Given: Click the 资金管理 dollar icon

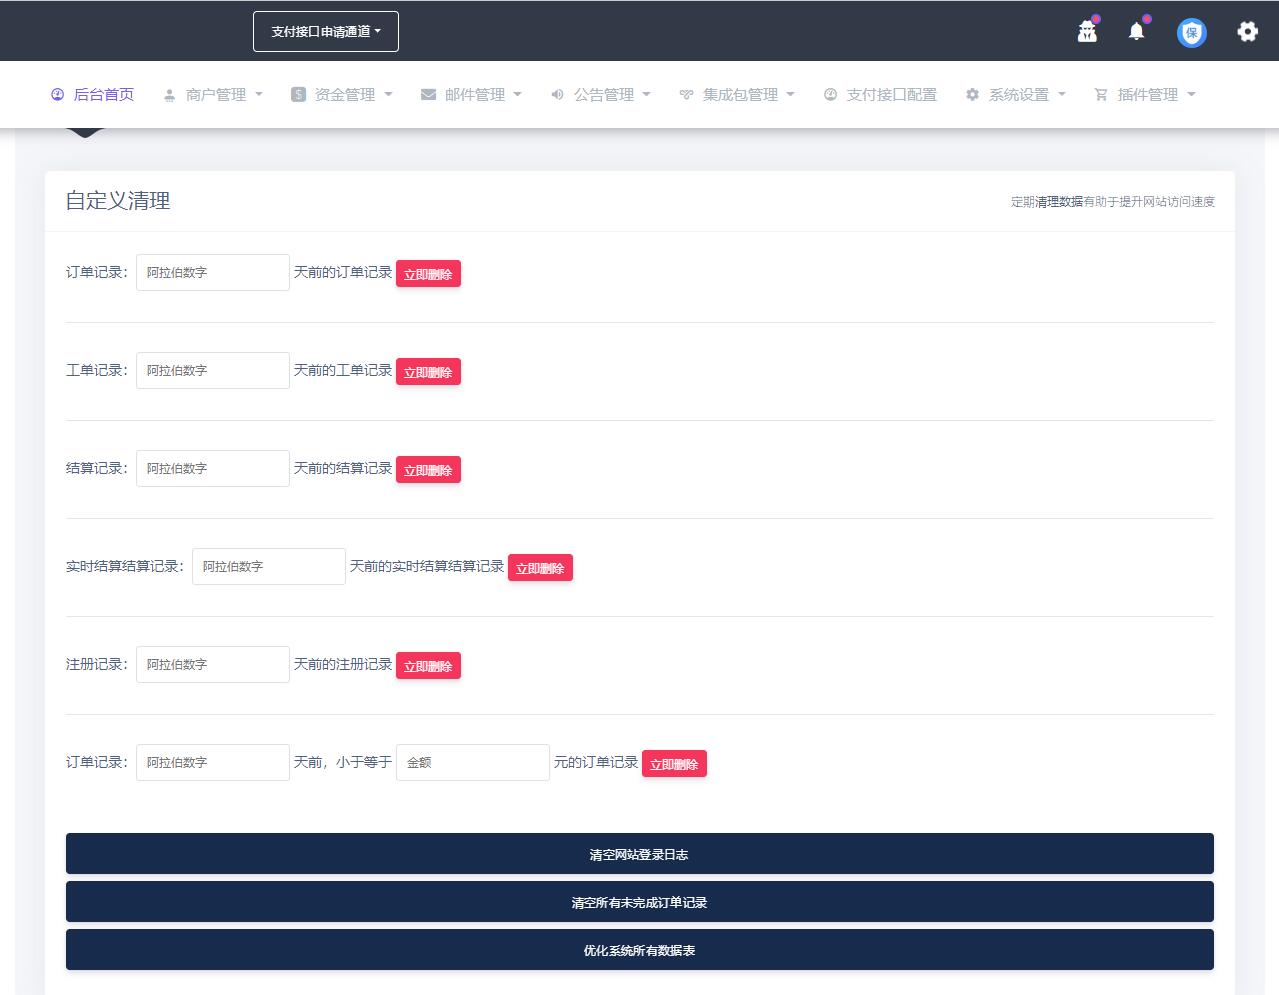Looking at the screenshot, I should (298, 95).
